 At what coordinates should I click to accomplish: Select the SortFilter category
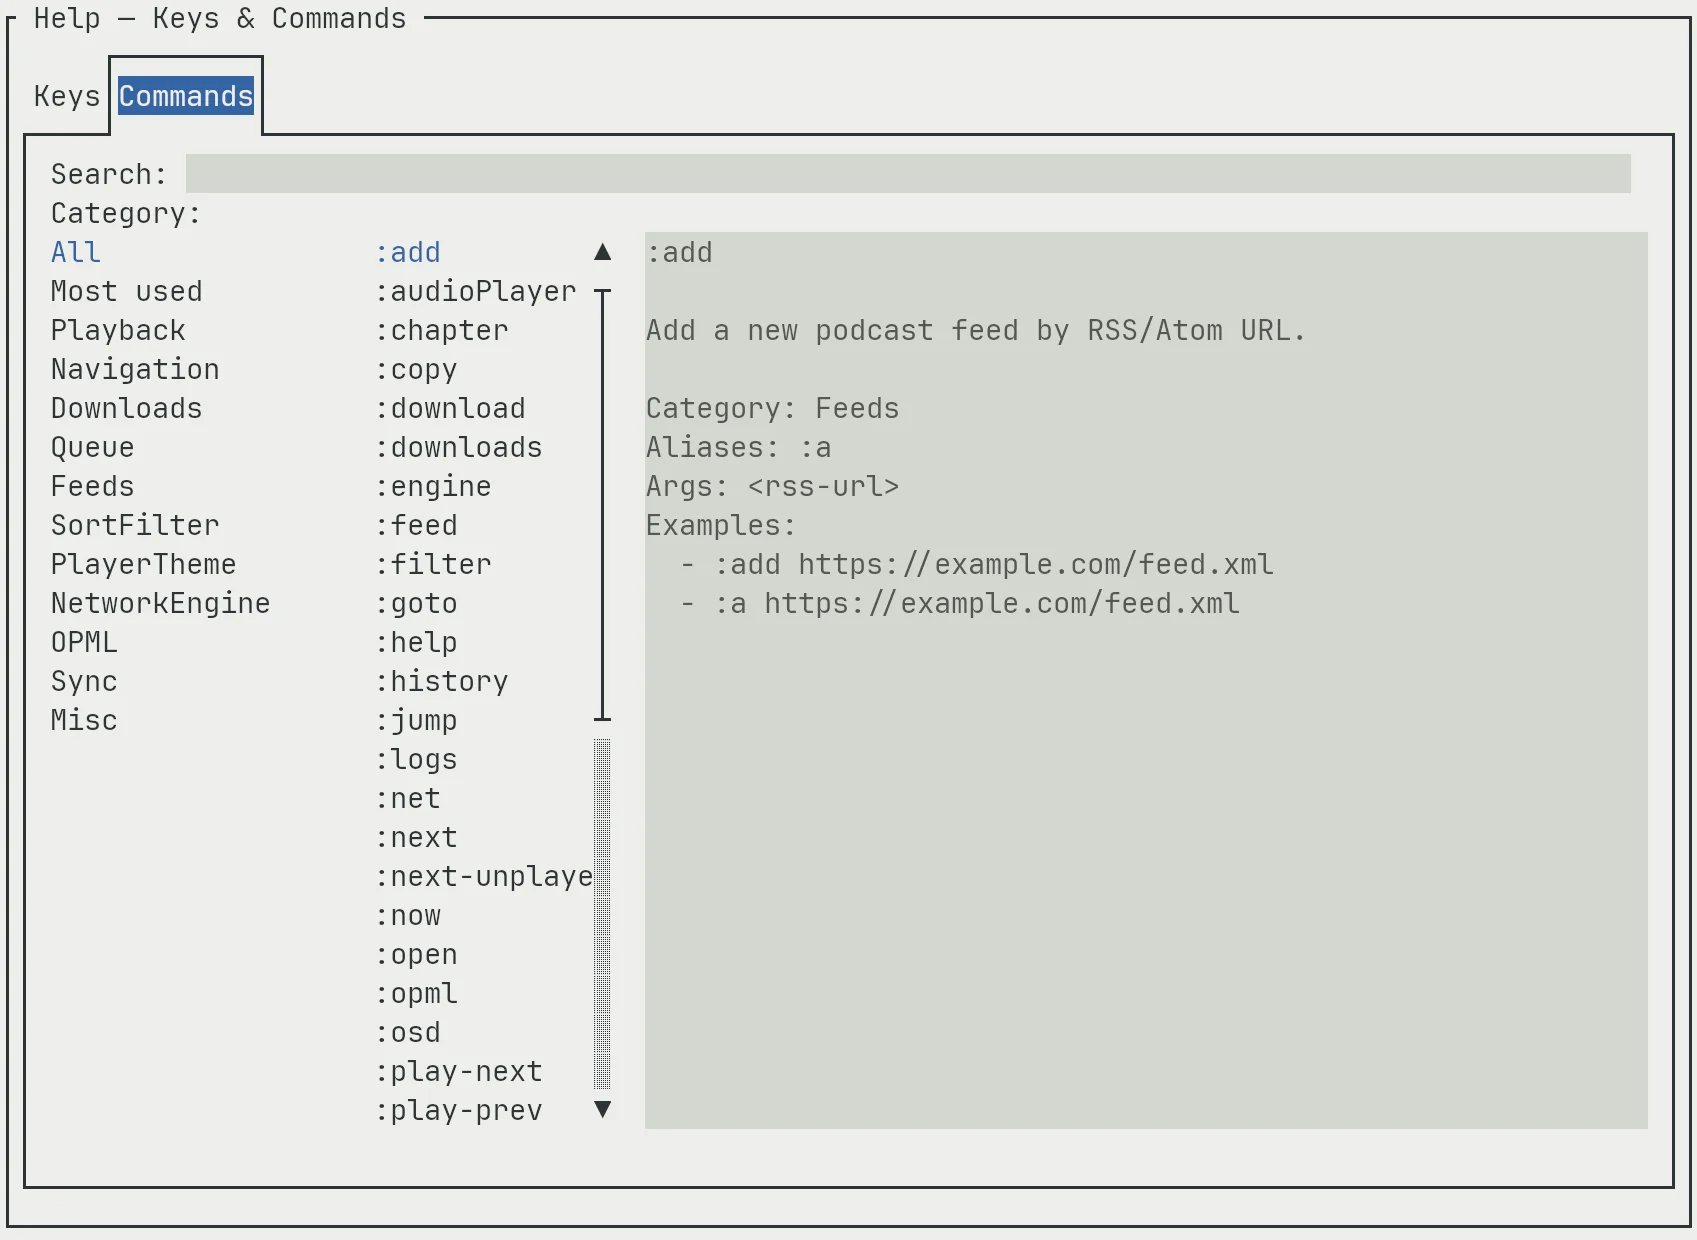135,525
